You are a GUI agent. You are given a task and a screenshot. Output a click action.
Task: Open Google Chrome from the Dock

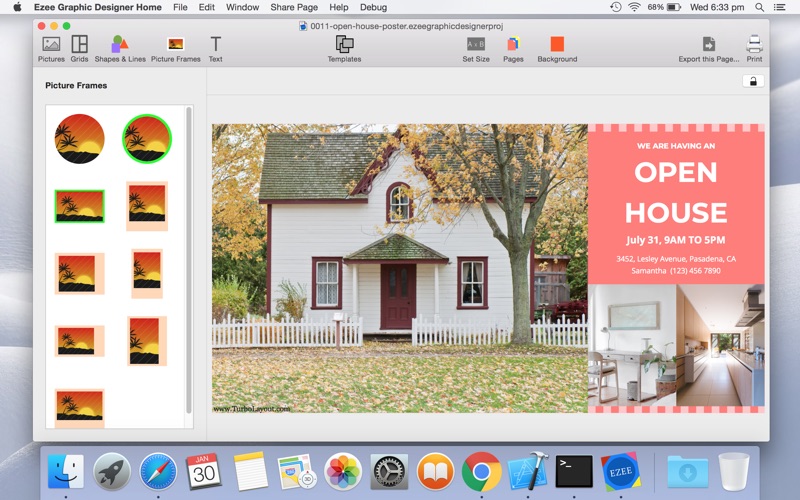[x=481, y=471]
